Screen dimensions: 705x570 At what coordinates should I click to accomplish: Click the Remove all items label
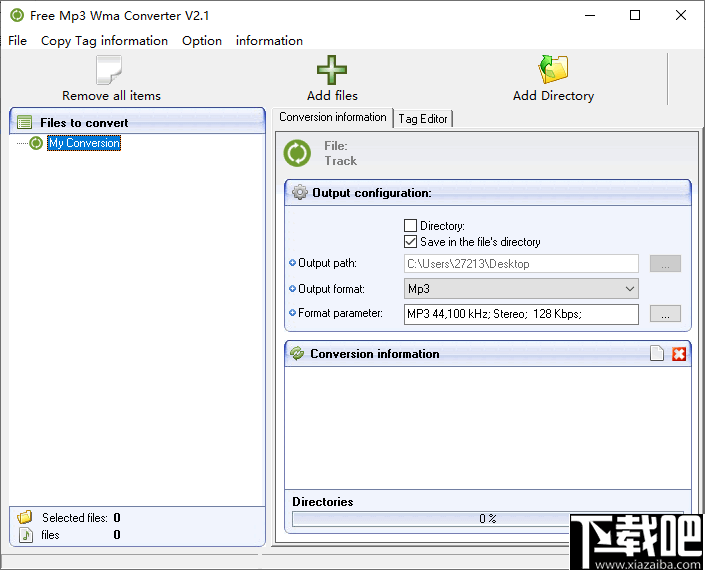(112, 96)
